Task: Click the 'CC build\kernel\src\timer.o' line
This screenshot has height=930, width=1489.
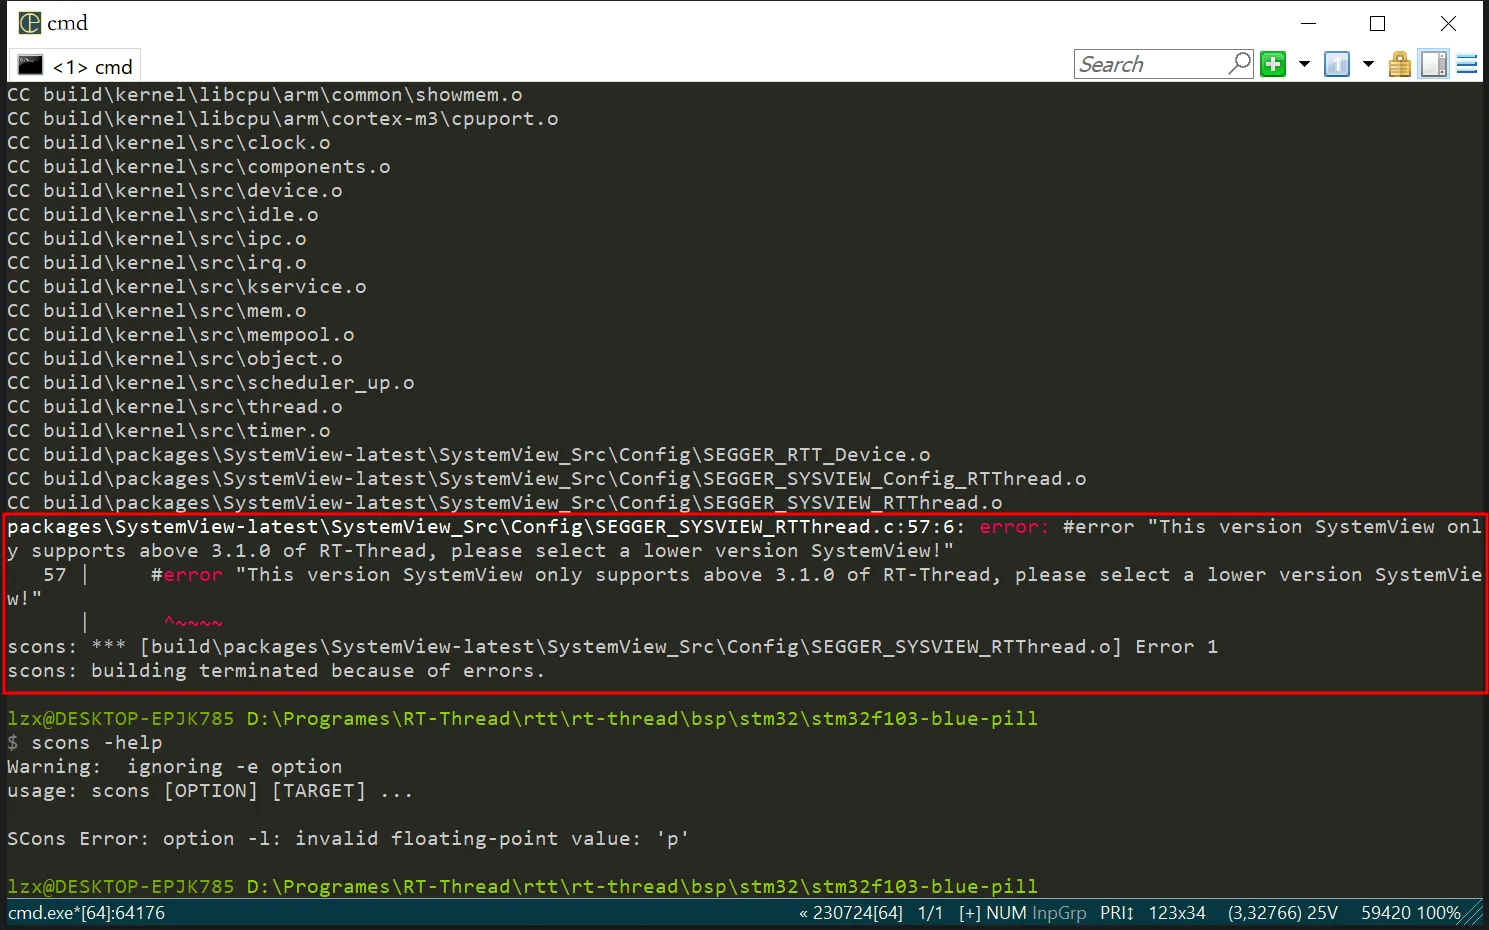Action: (169, 431)
